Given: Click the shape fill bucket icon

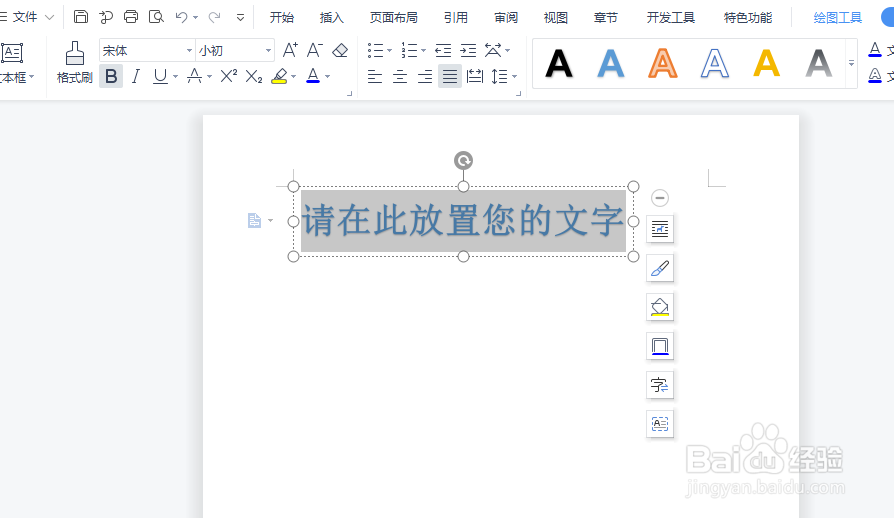Looking at the screenshot, I should pyautogui.click(x=660, y=307).
